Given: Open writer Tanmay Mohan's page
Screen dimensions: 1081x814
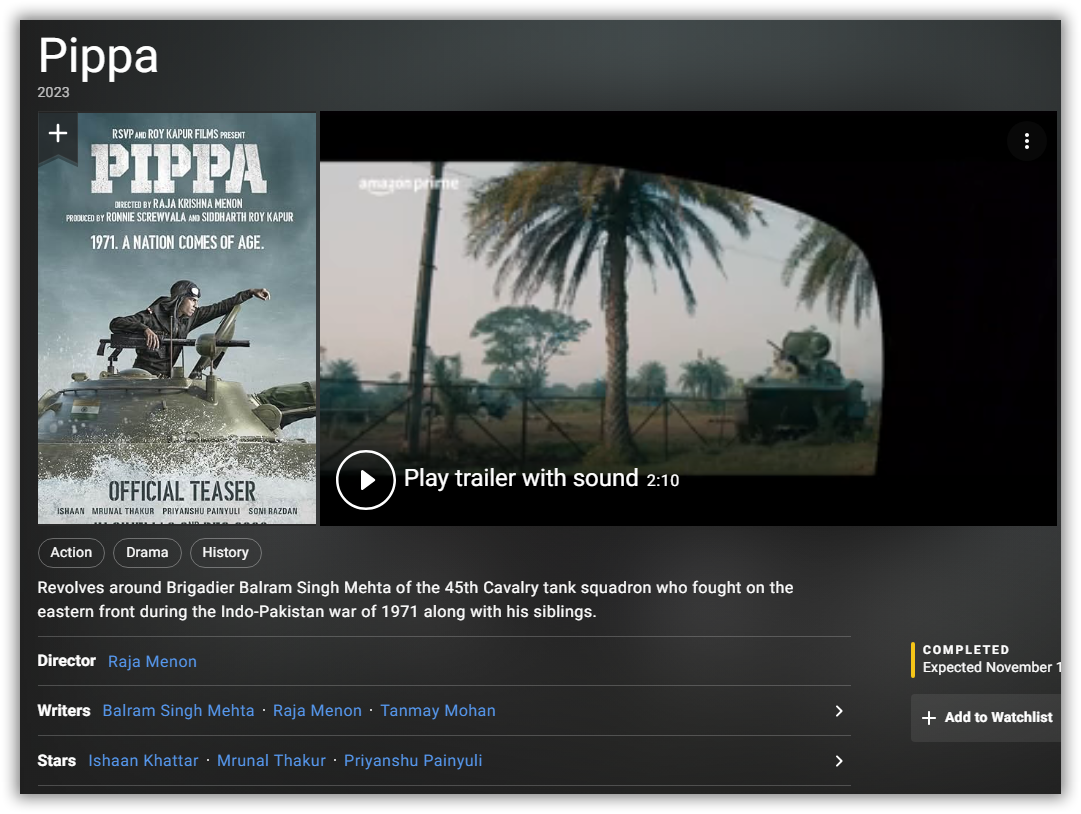Looking at the screenshot, I should pos(438,711).
